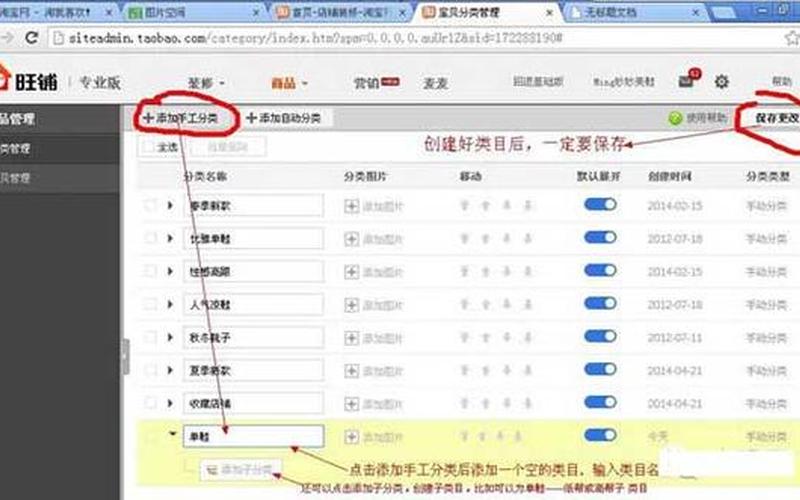The width and height of the screenshot is (800, 500).
Task: Expand the 收藏店铺 category arrow
Action: coord(170,403)
